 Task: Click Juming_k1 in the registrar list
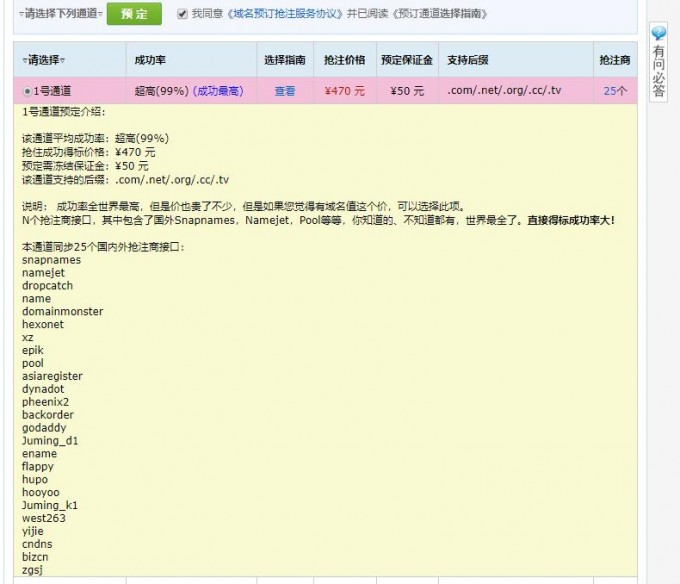pyautogui.click(x=50, y=506)
